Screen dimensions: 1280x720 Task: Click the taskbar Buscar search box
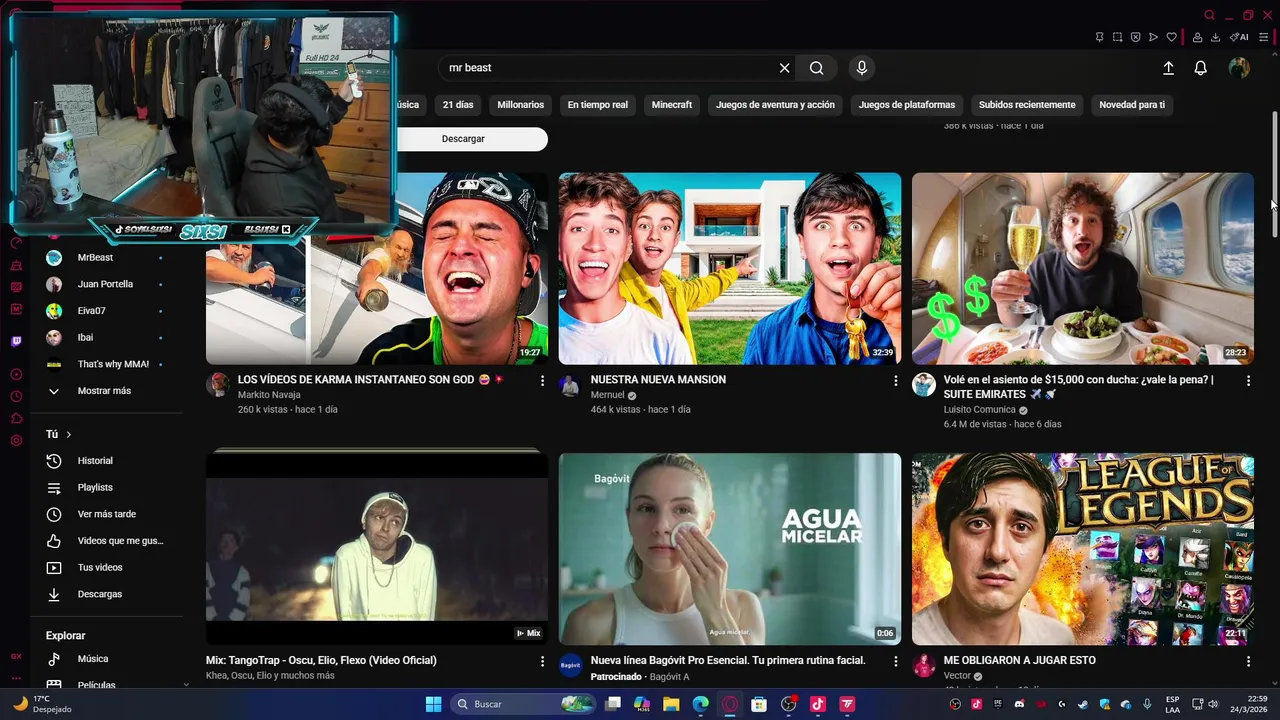tap(522, 704)
